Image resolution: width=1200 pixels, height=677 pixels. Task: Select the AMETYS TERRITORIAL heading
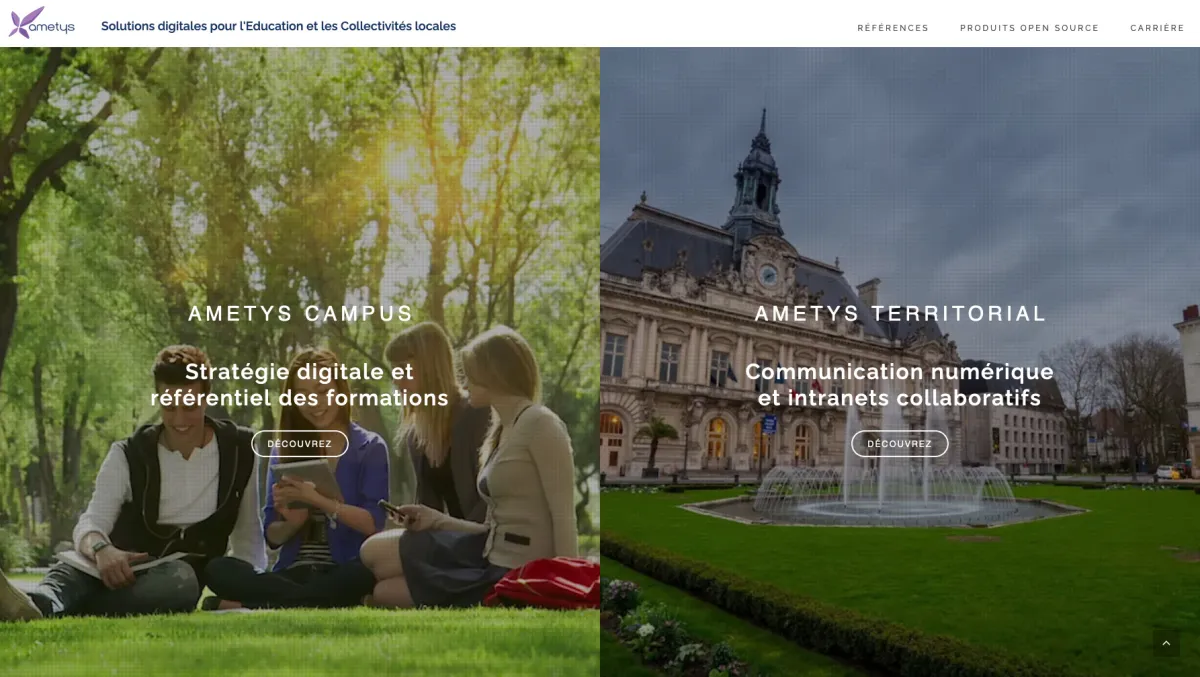pos(900,313)
